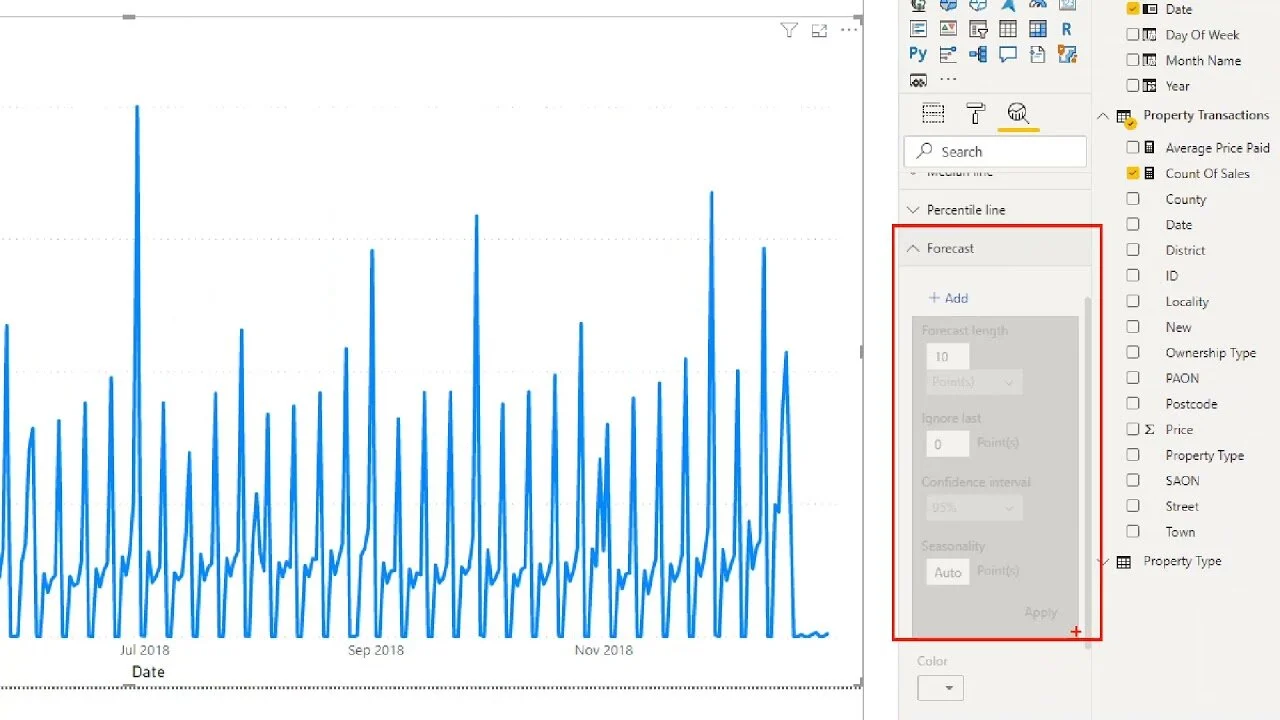Open the Confidence interval dropdown
Screen dimensions: 1280x720
(973, 507)
